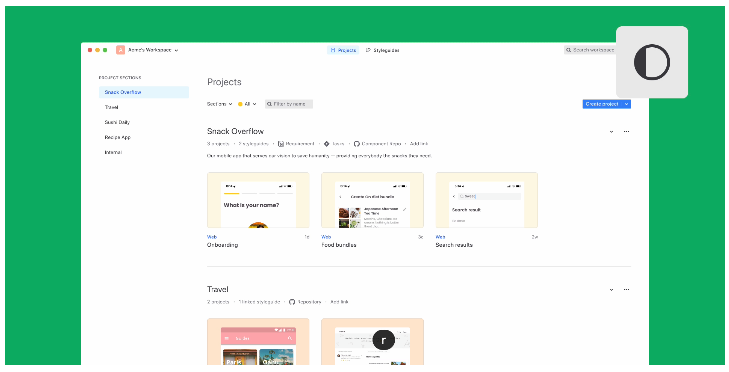729x372 pixels.
Task: Click the half-circle contrast theme icon
Action: tap(651, 62)
